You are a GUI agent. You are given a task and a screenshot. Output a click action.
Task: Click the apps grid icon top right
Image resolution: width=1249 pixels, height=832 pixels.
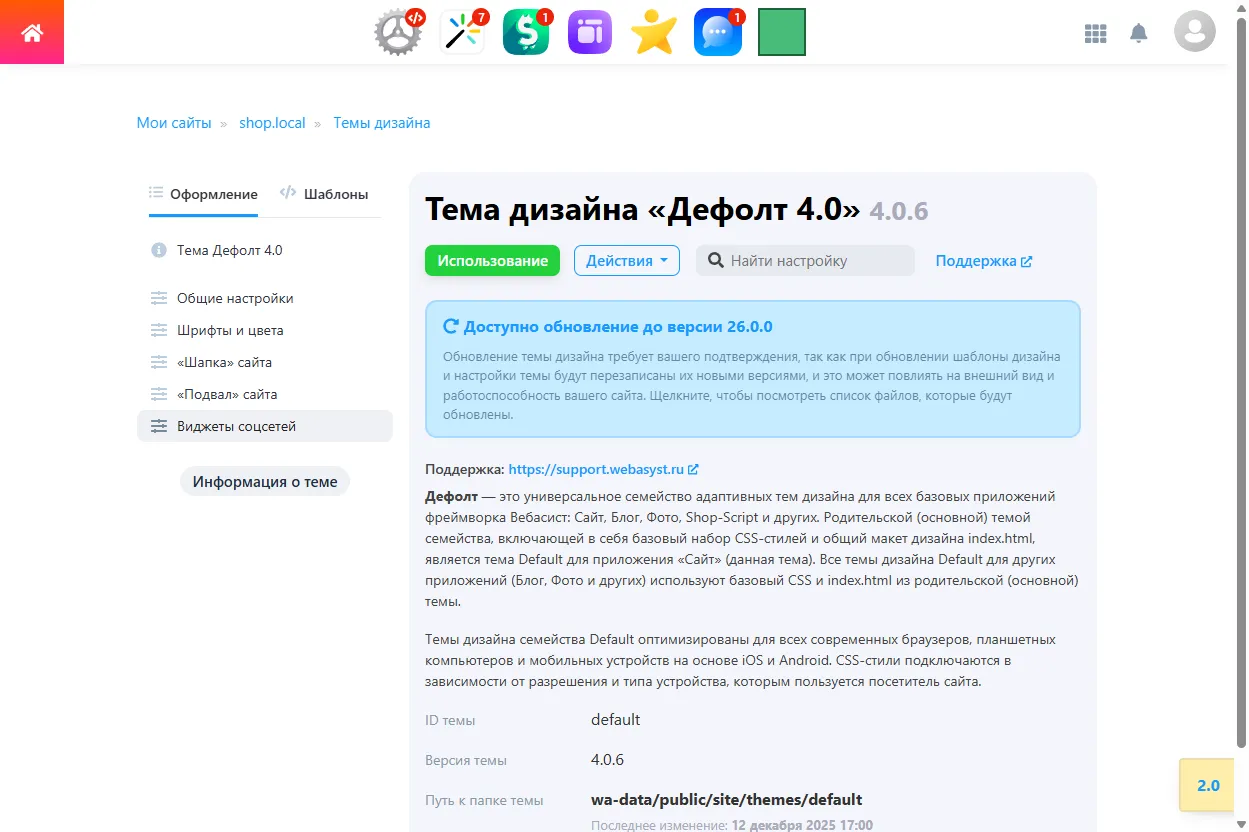1095,33
